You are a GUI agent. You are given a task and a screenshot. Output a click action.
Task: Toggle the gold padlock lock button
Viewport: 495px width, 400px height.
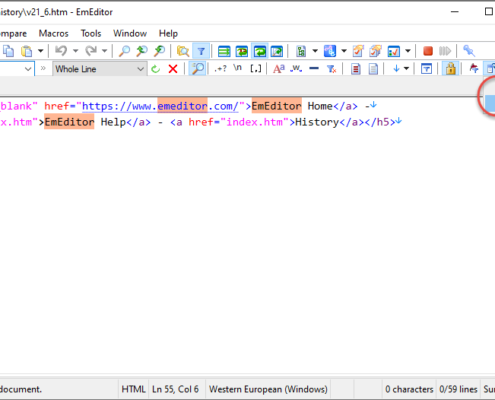[450, 69]
